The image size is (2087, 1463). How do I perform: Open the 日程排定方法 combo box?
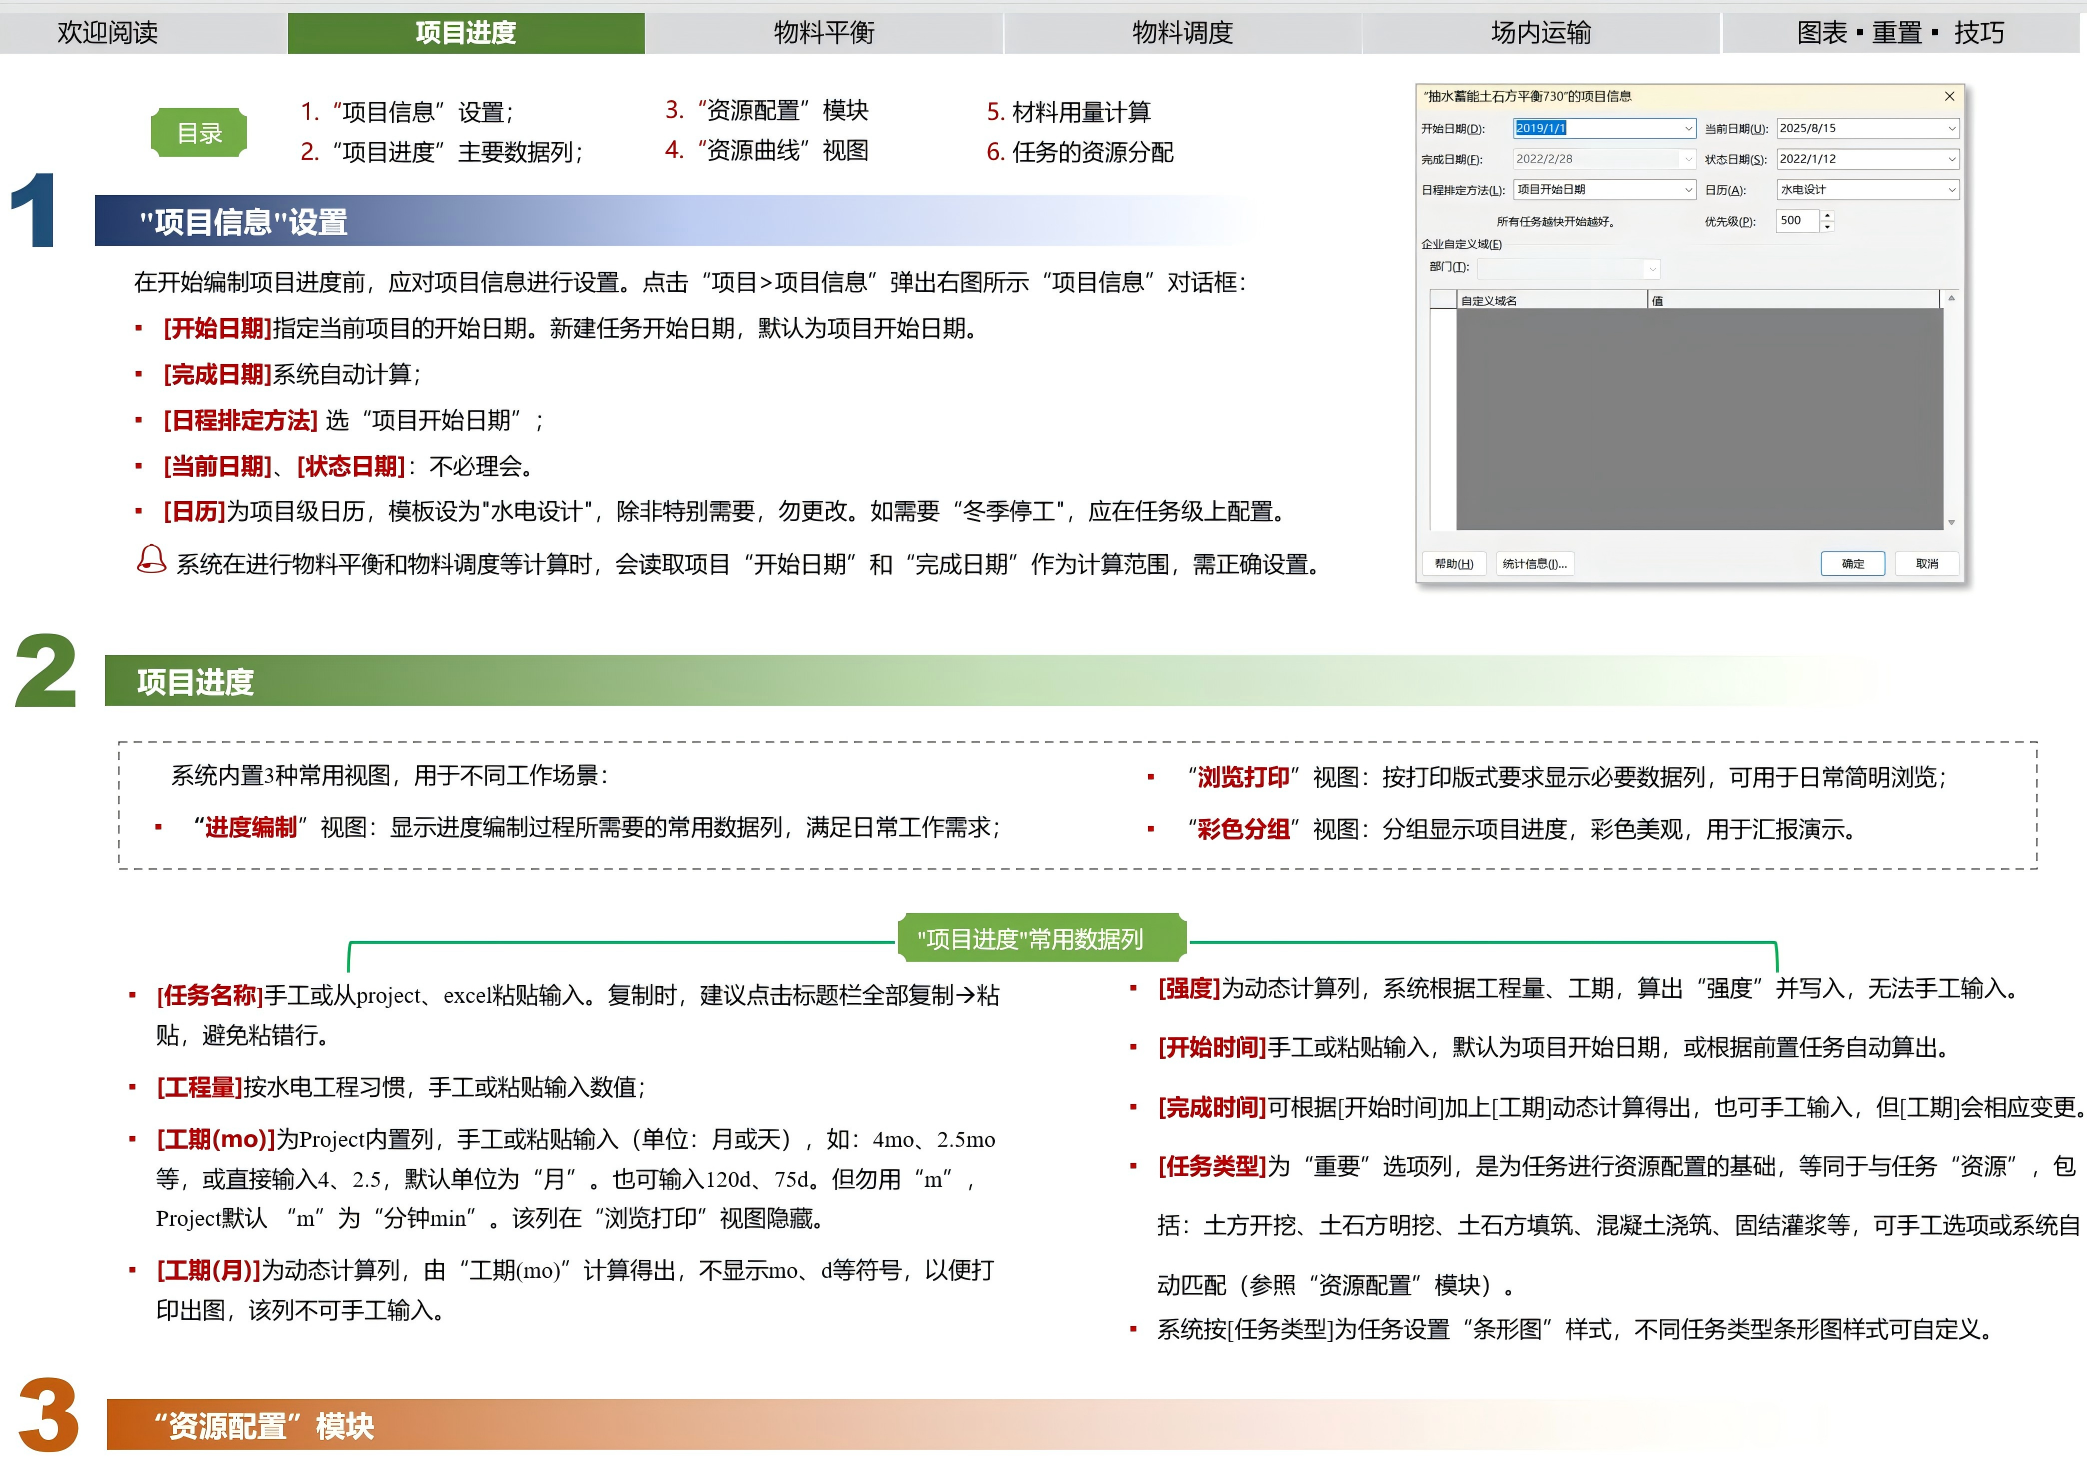coord(1689,189)
